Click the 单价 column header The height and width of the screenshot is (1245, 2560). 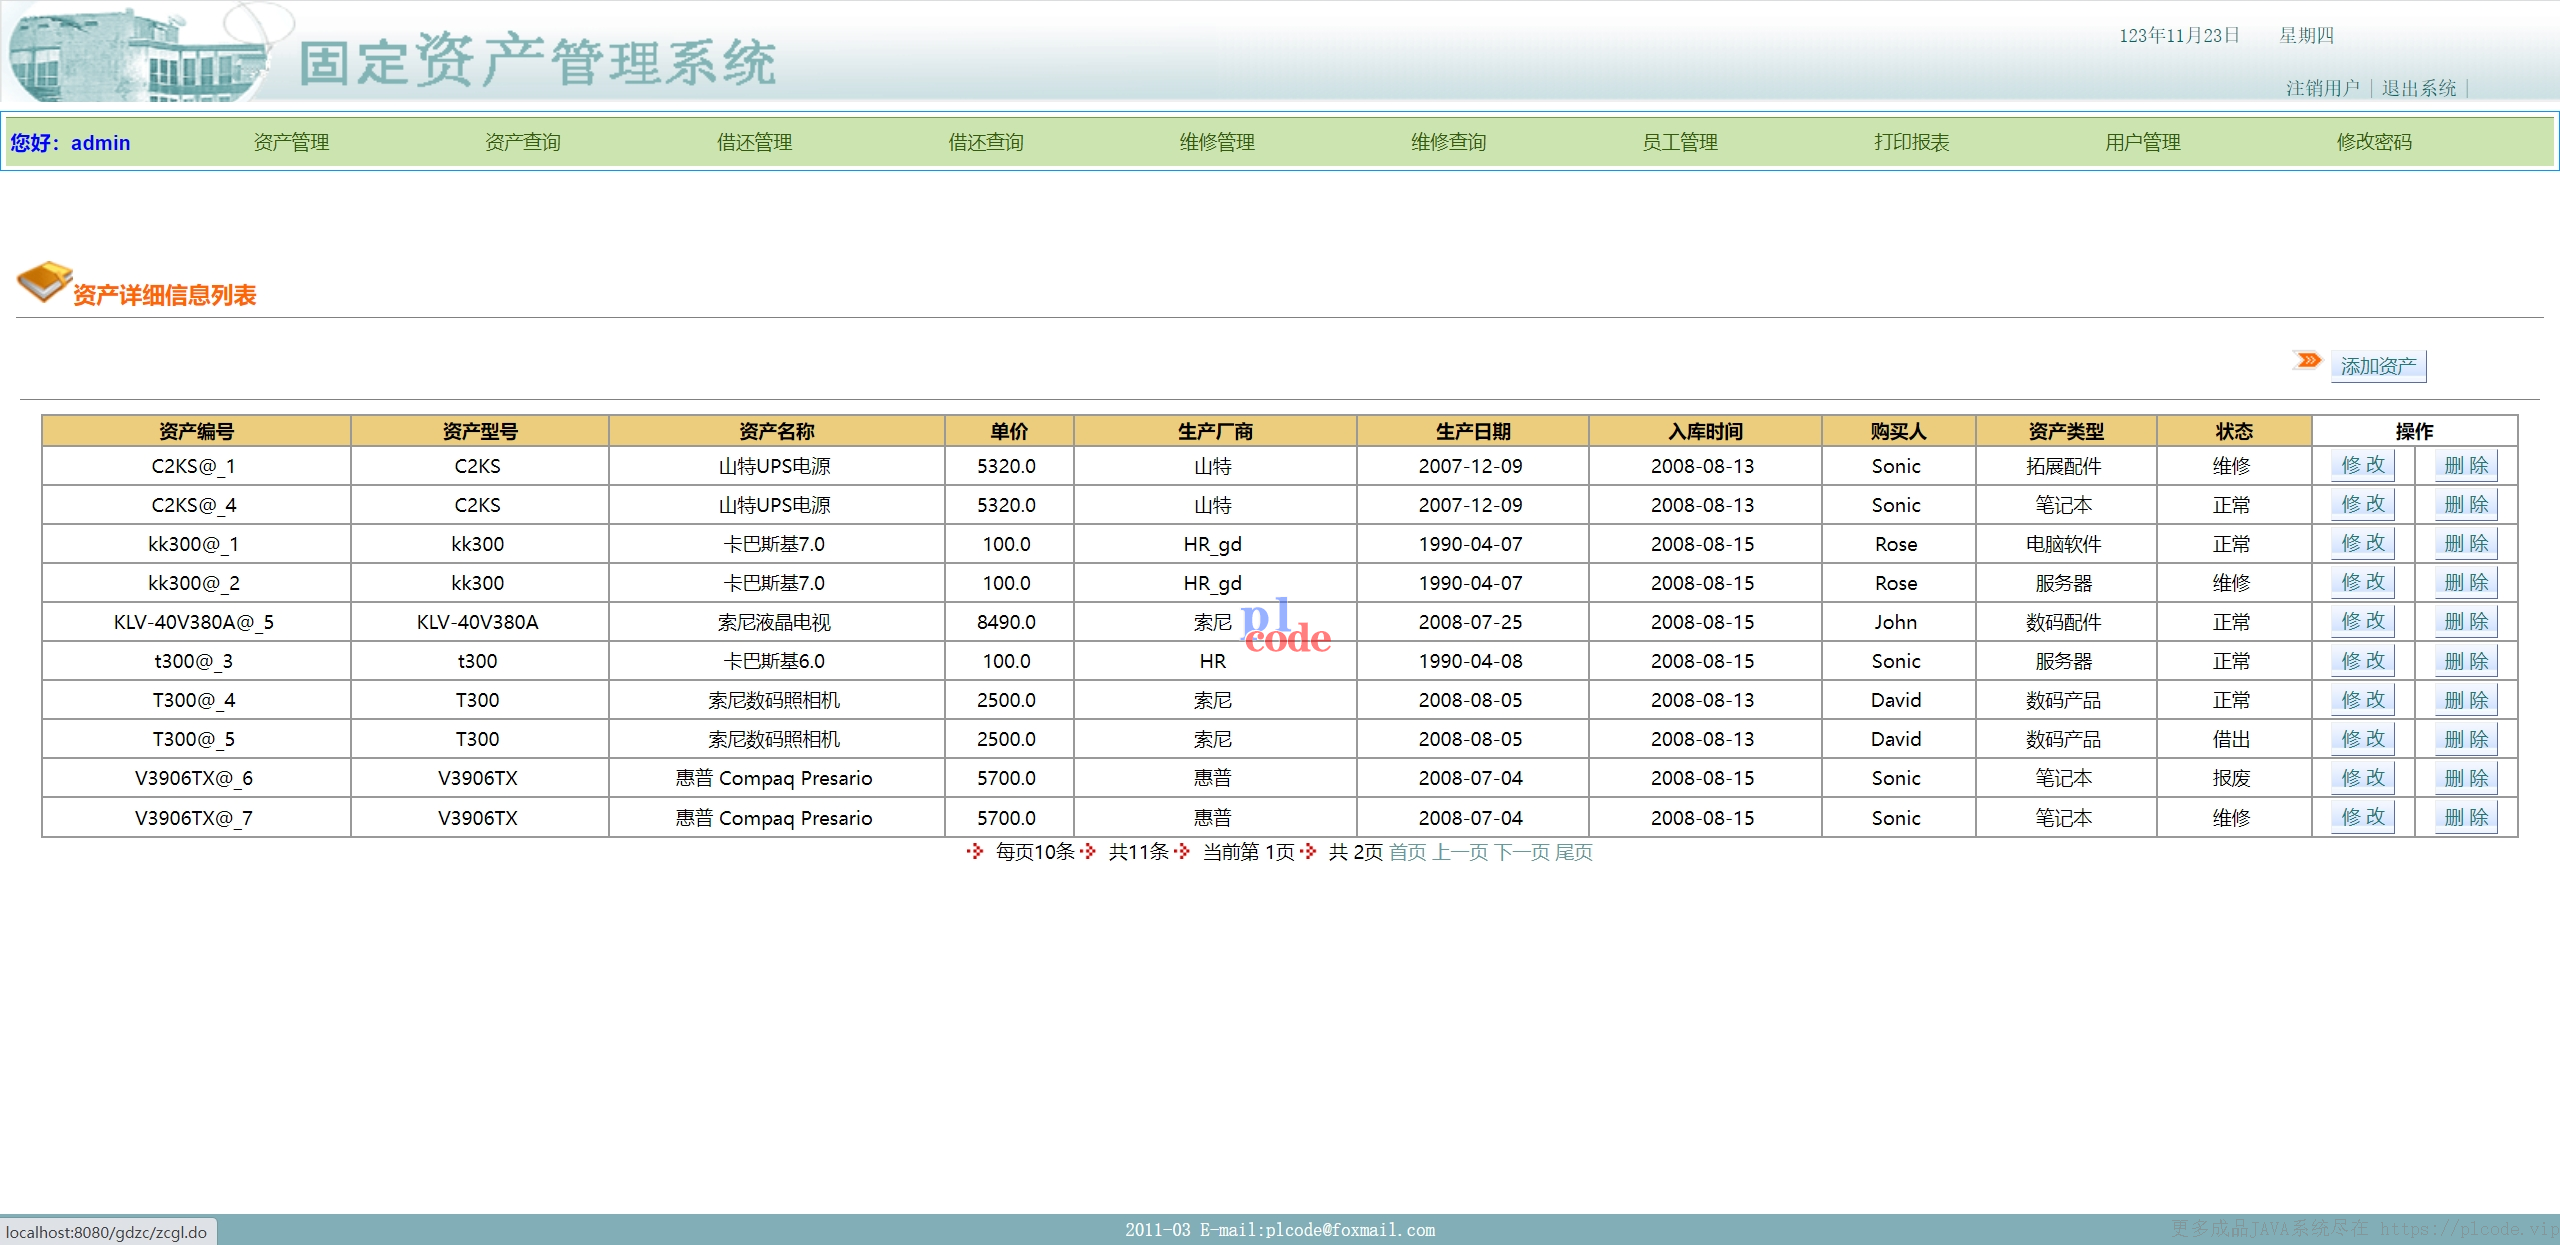pos(1009,431)
